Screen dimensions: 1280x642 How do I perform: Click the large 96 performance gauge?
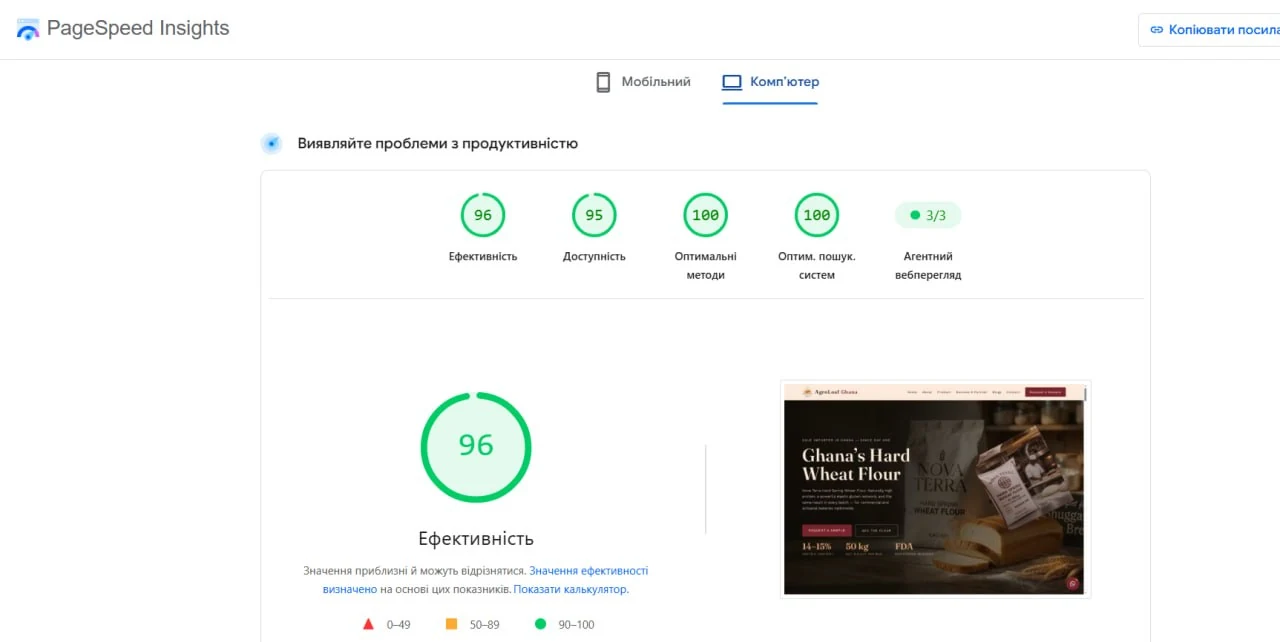476,447
